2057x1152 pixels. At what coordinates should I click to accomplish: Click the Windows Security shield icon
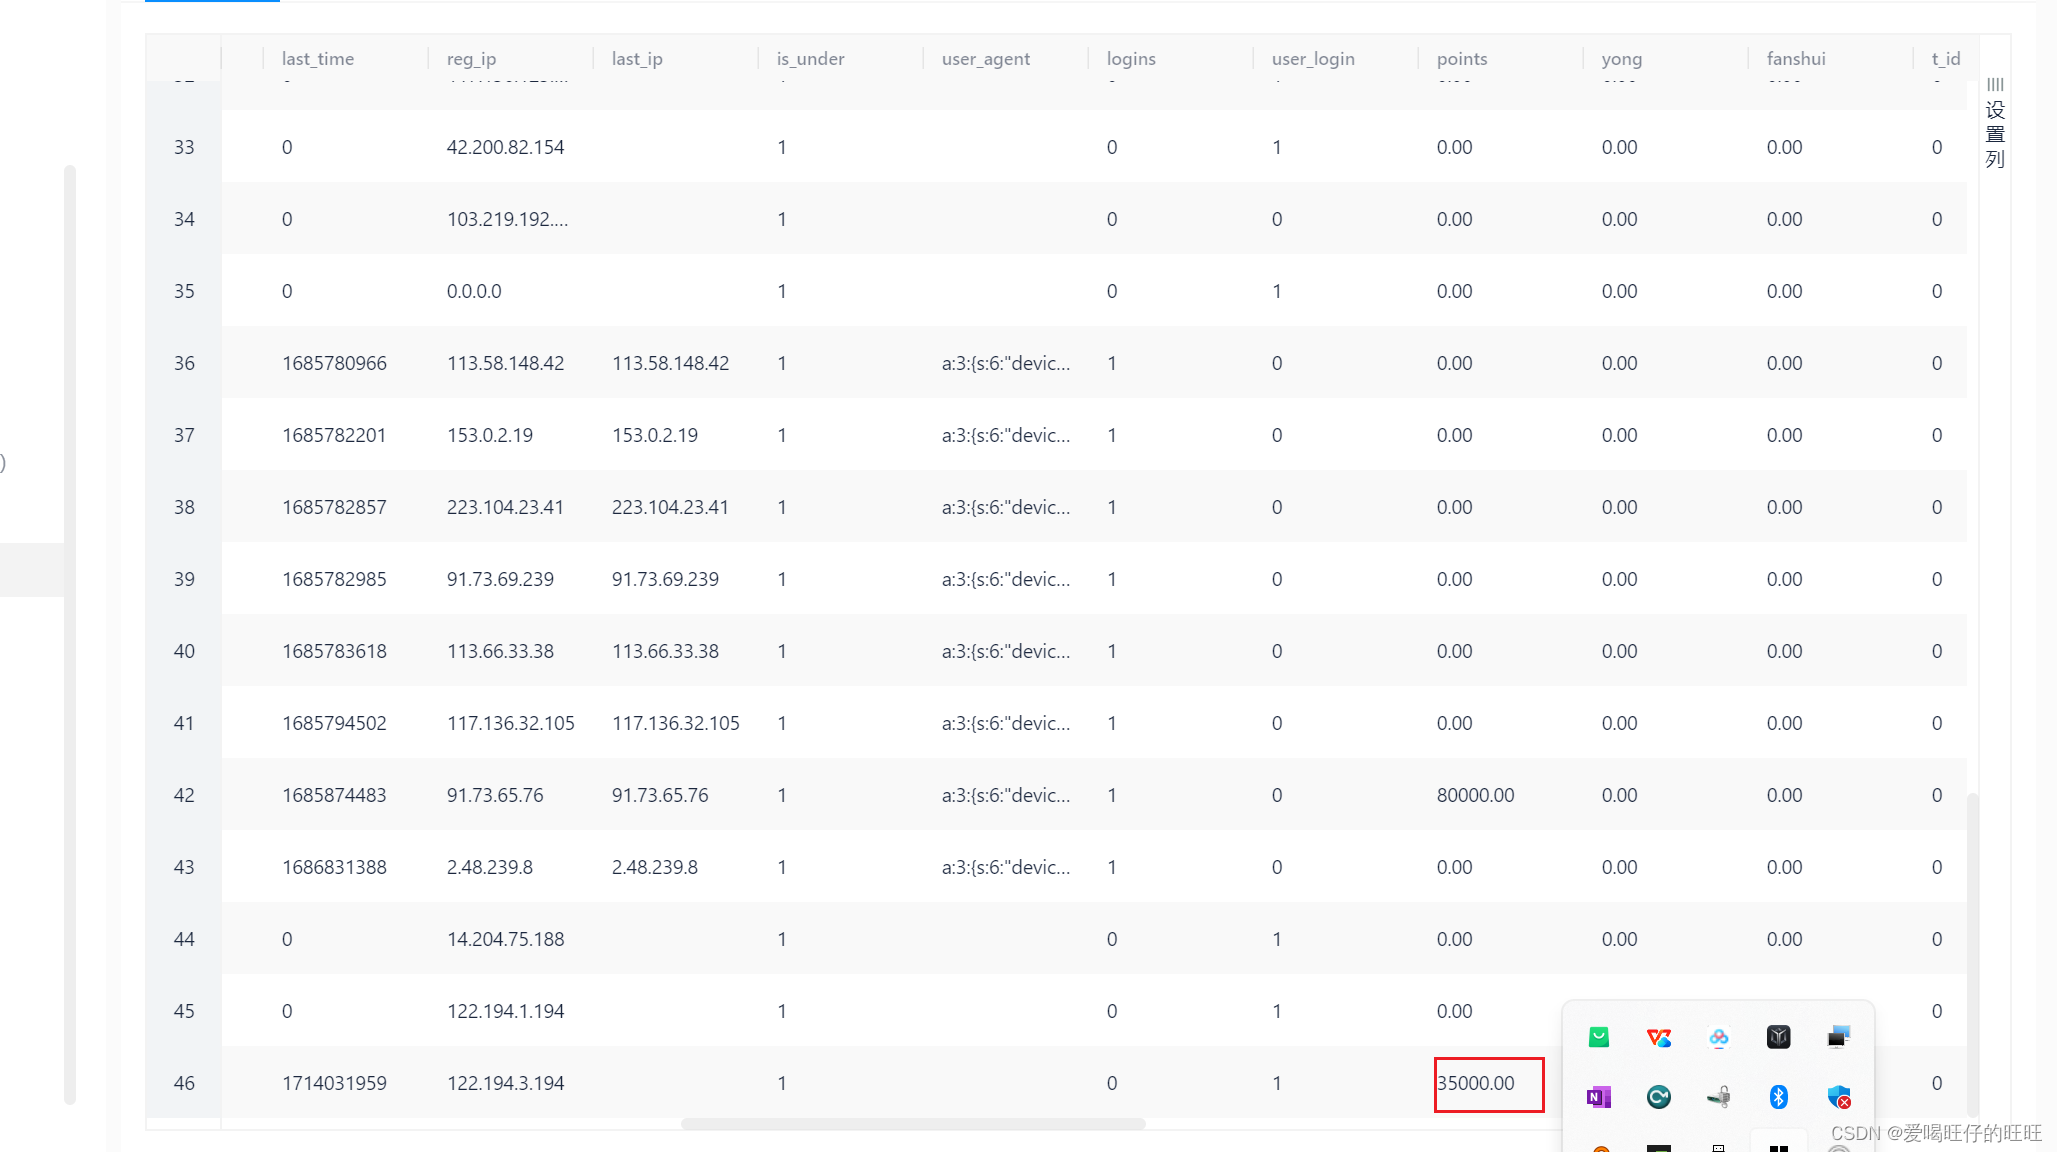pos(1838,1097)
